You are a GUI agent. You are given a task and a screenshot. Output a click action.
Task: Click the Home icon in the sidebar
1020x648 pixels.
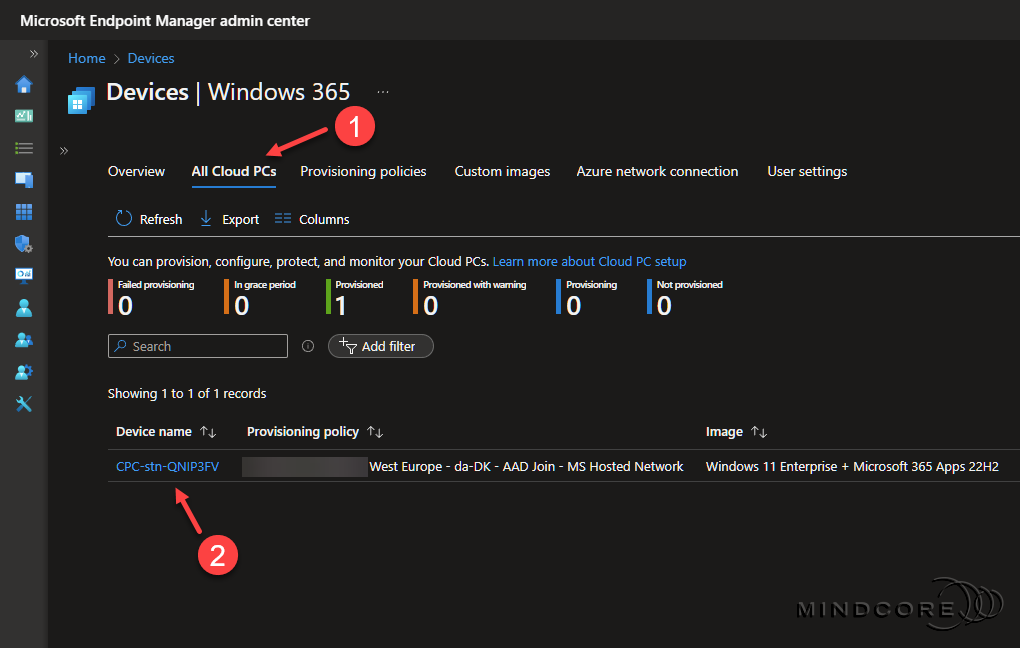click(x=24, y=84)
